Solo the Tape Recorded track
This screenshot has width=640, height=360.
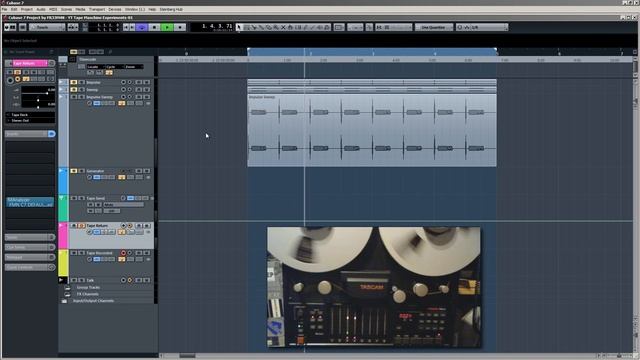(81, 253)
